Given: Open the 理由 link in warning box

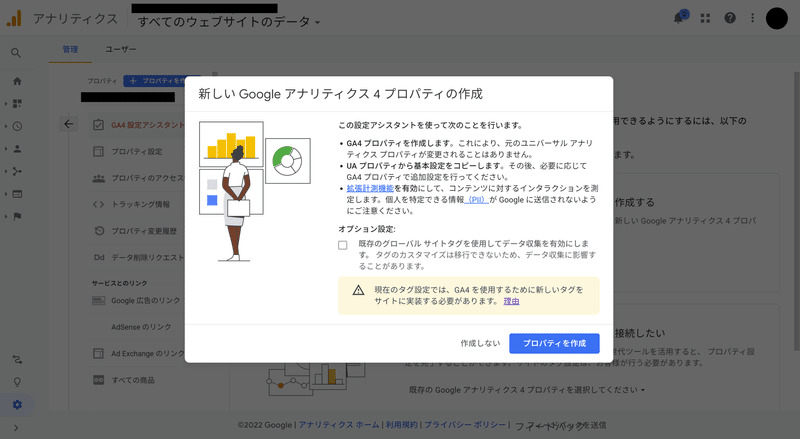Looking at the screenshot, I should (x=511, y=301).
